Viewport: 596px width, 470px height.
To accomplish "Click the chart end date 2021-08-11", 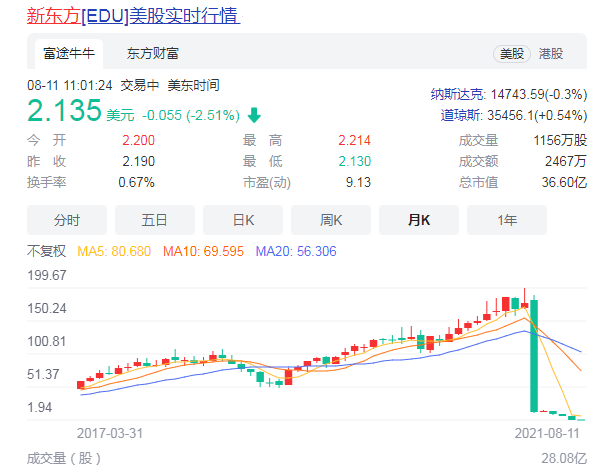I will pos(547,433).
